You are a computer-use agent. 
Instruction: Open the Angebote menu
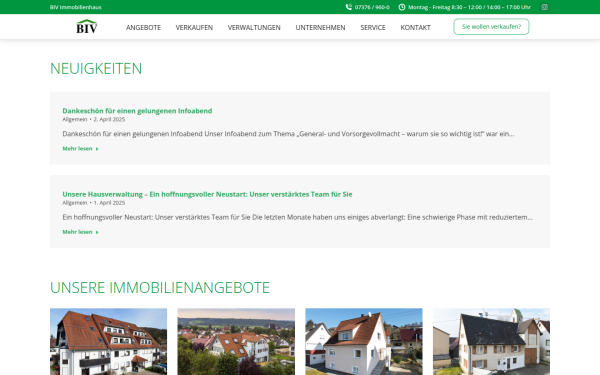pyautogui.click(x=143, y=28)
